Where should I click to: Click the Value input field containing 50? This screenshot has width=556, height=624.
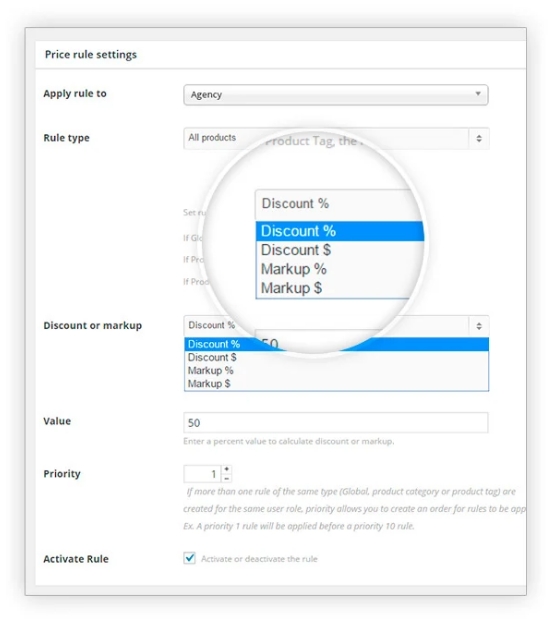click(336, 423)
